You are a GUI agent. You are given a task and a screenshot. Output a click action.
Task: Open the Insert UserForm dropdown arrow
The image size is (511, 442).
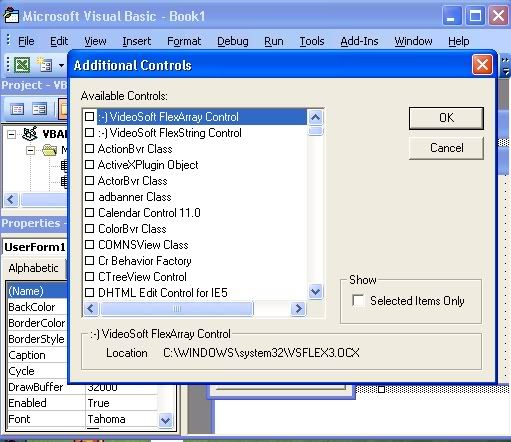[61, 65]
